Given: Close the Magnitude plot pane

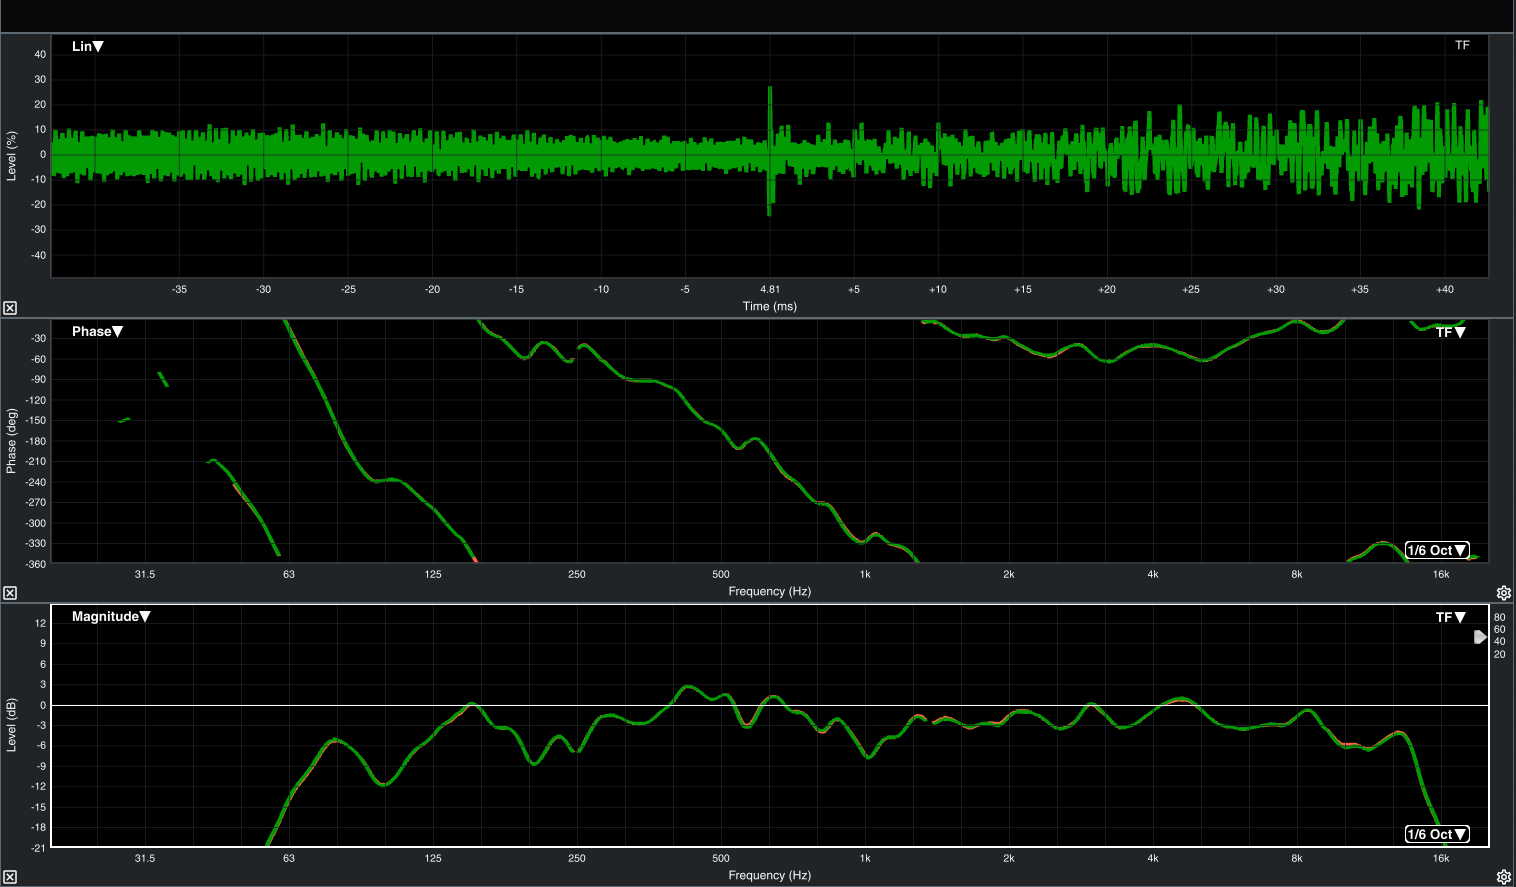Looking at the screenshot, I should [10, 877].
